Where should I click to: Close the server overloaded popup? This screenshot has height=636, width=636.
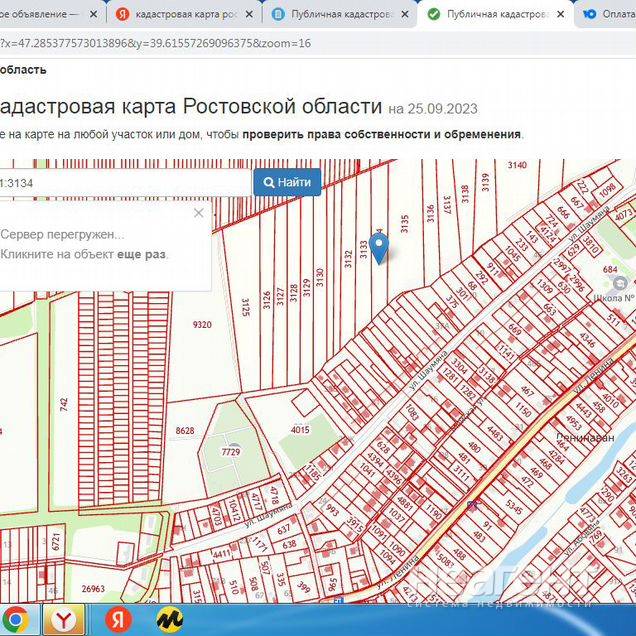198,213
